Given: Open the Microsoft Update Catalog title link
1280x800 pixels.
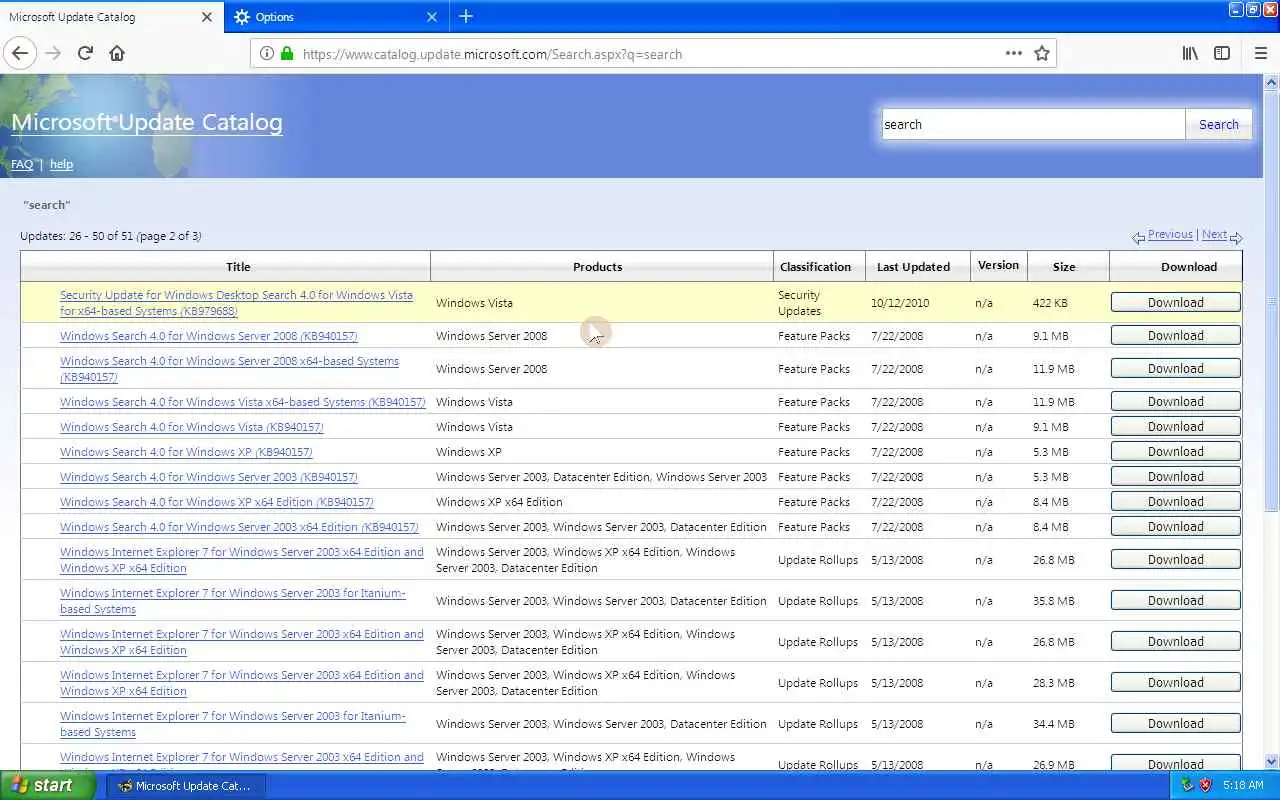Looking at the screenshot, I should coord(147,122).
